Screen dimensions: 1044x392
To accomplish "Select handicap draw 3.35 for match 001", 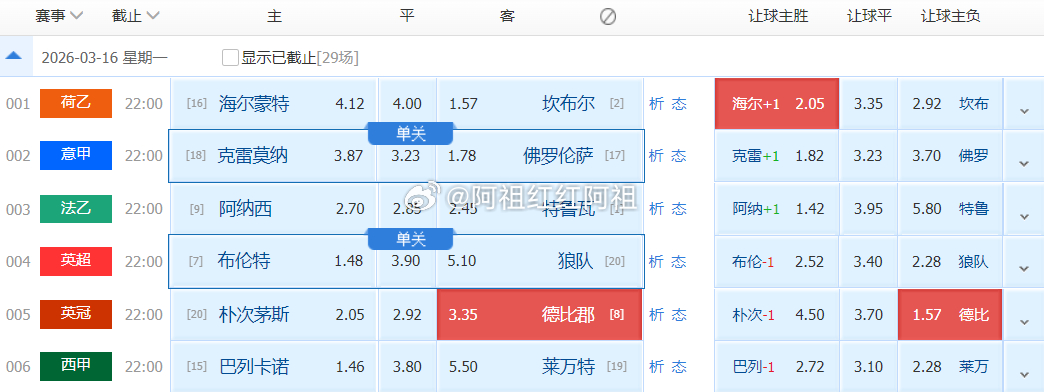I will pos(868,104).
